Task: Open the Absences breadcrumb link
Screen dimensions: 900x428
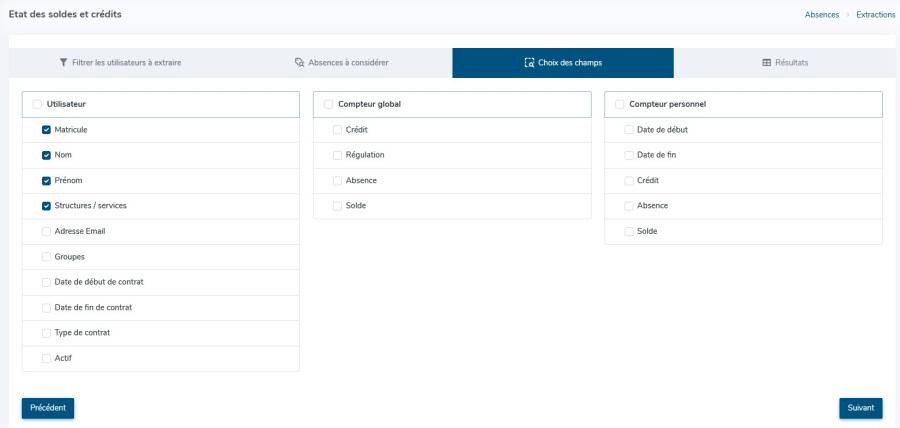Action: point(821,15)
